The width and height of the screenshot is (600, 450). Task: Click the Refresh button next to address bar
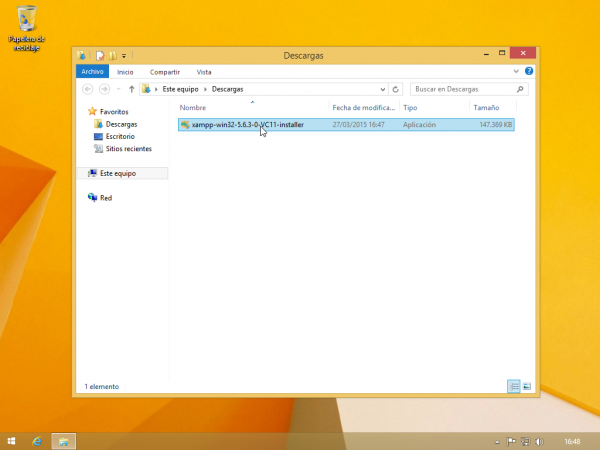396,89
